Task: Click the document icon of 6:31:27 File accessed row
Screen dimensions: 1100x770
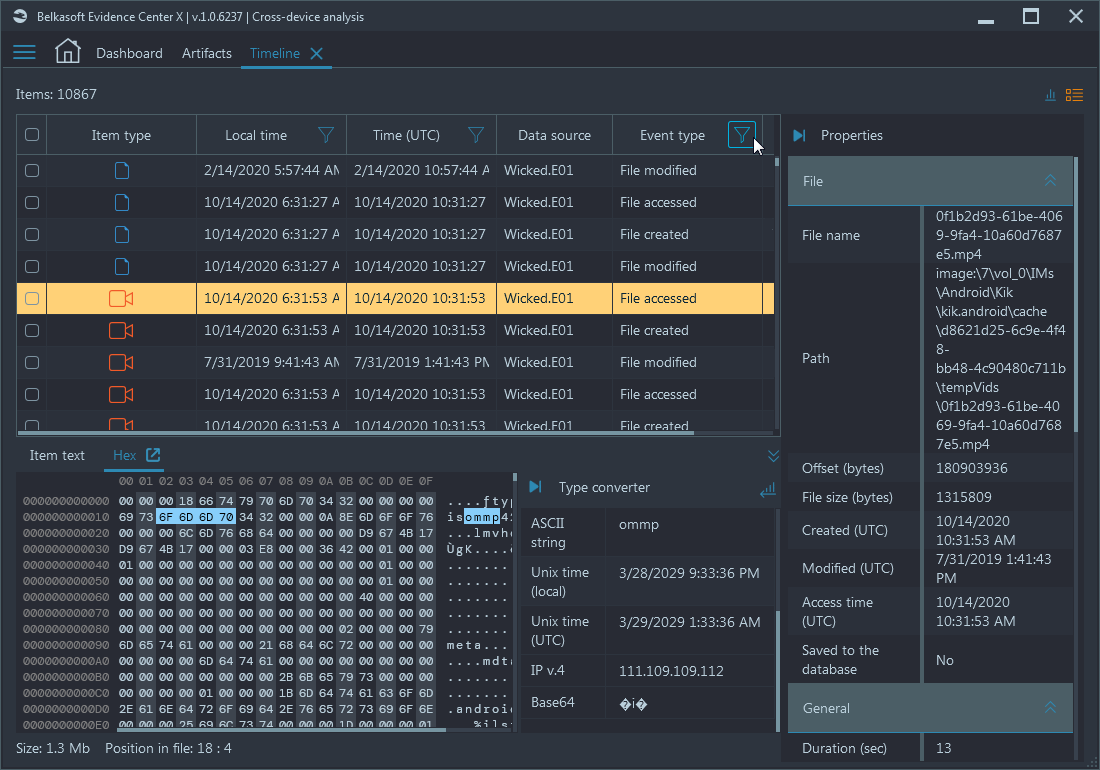Action: [121, 203]
